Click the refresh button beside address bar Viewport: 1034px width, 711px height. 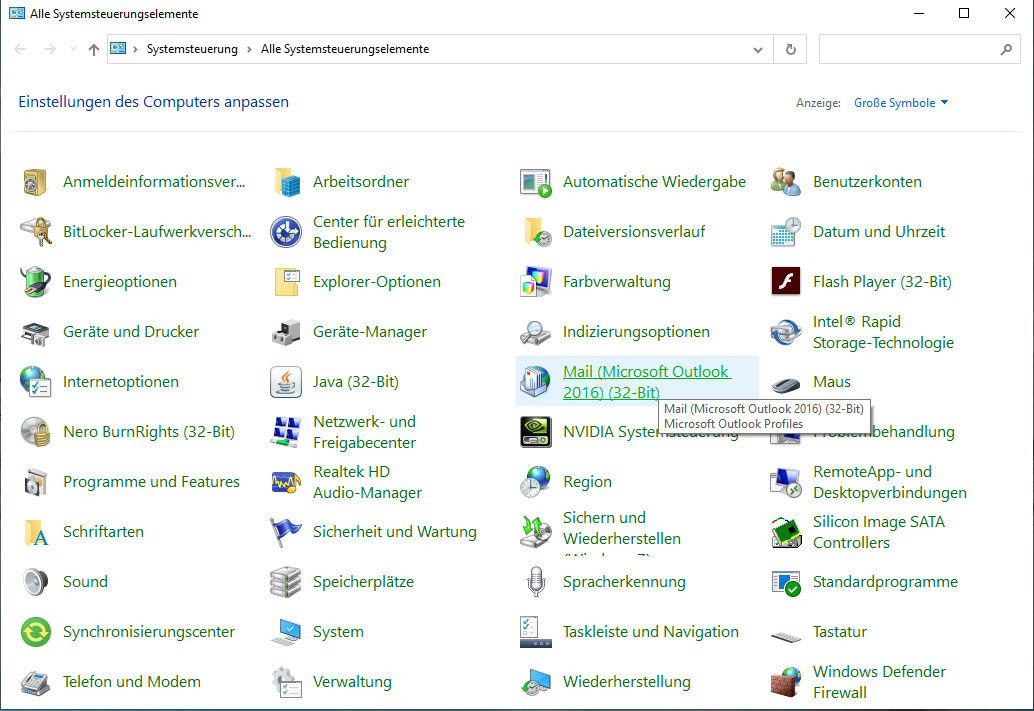tap(791, 49)
